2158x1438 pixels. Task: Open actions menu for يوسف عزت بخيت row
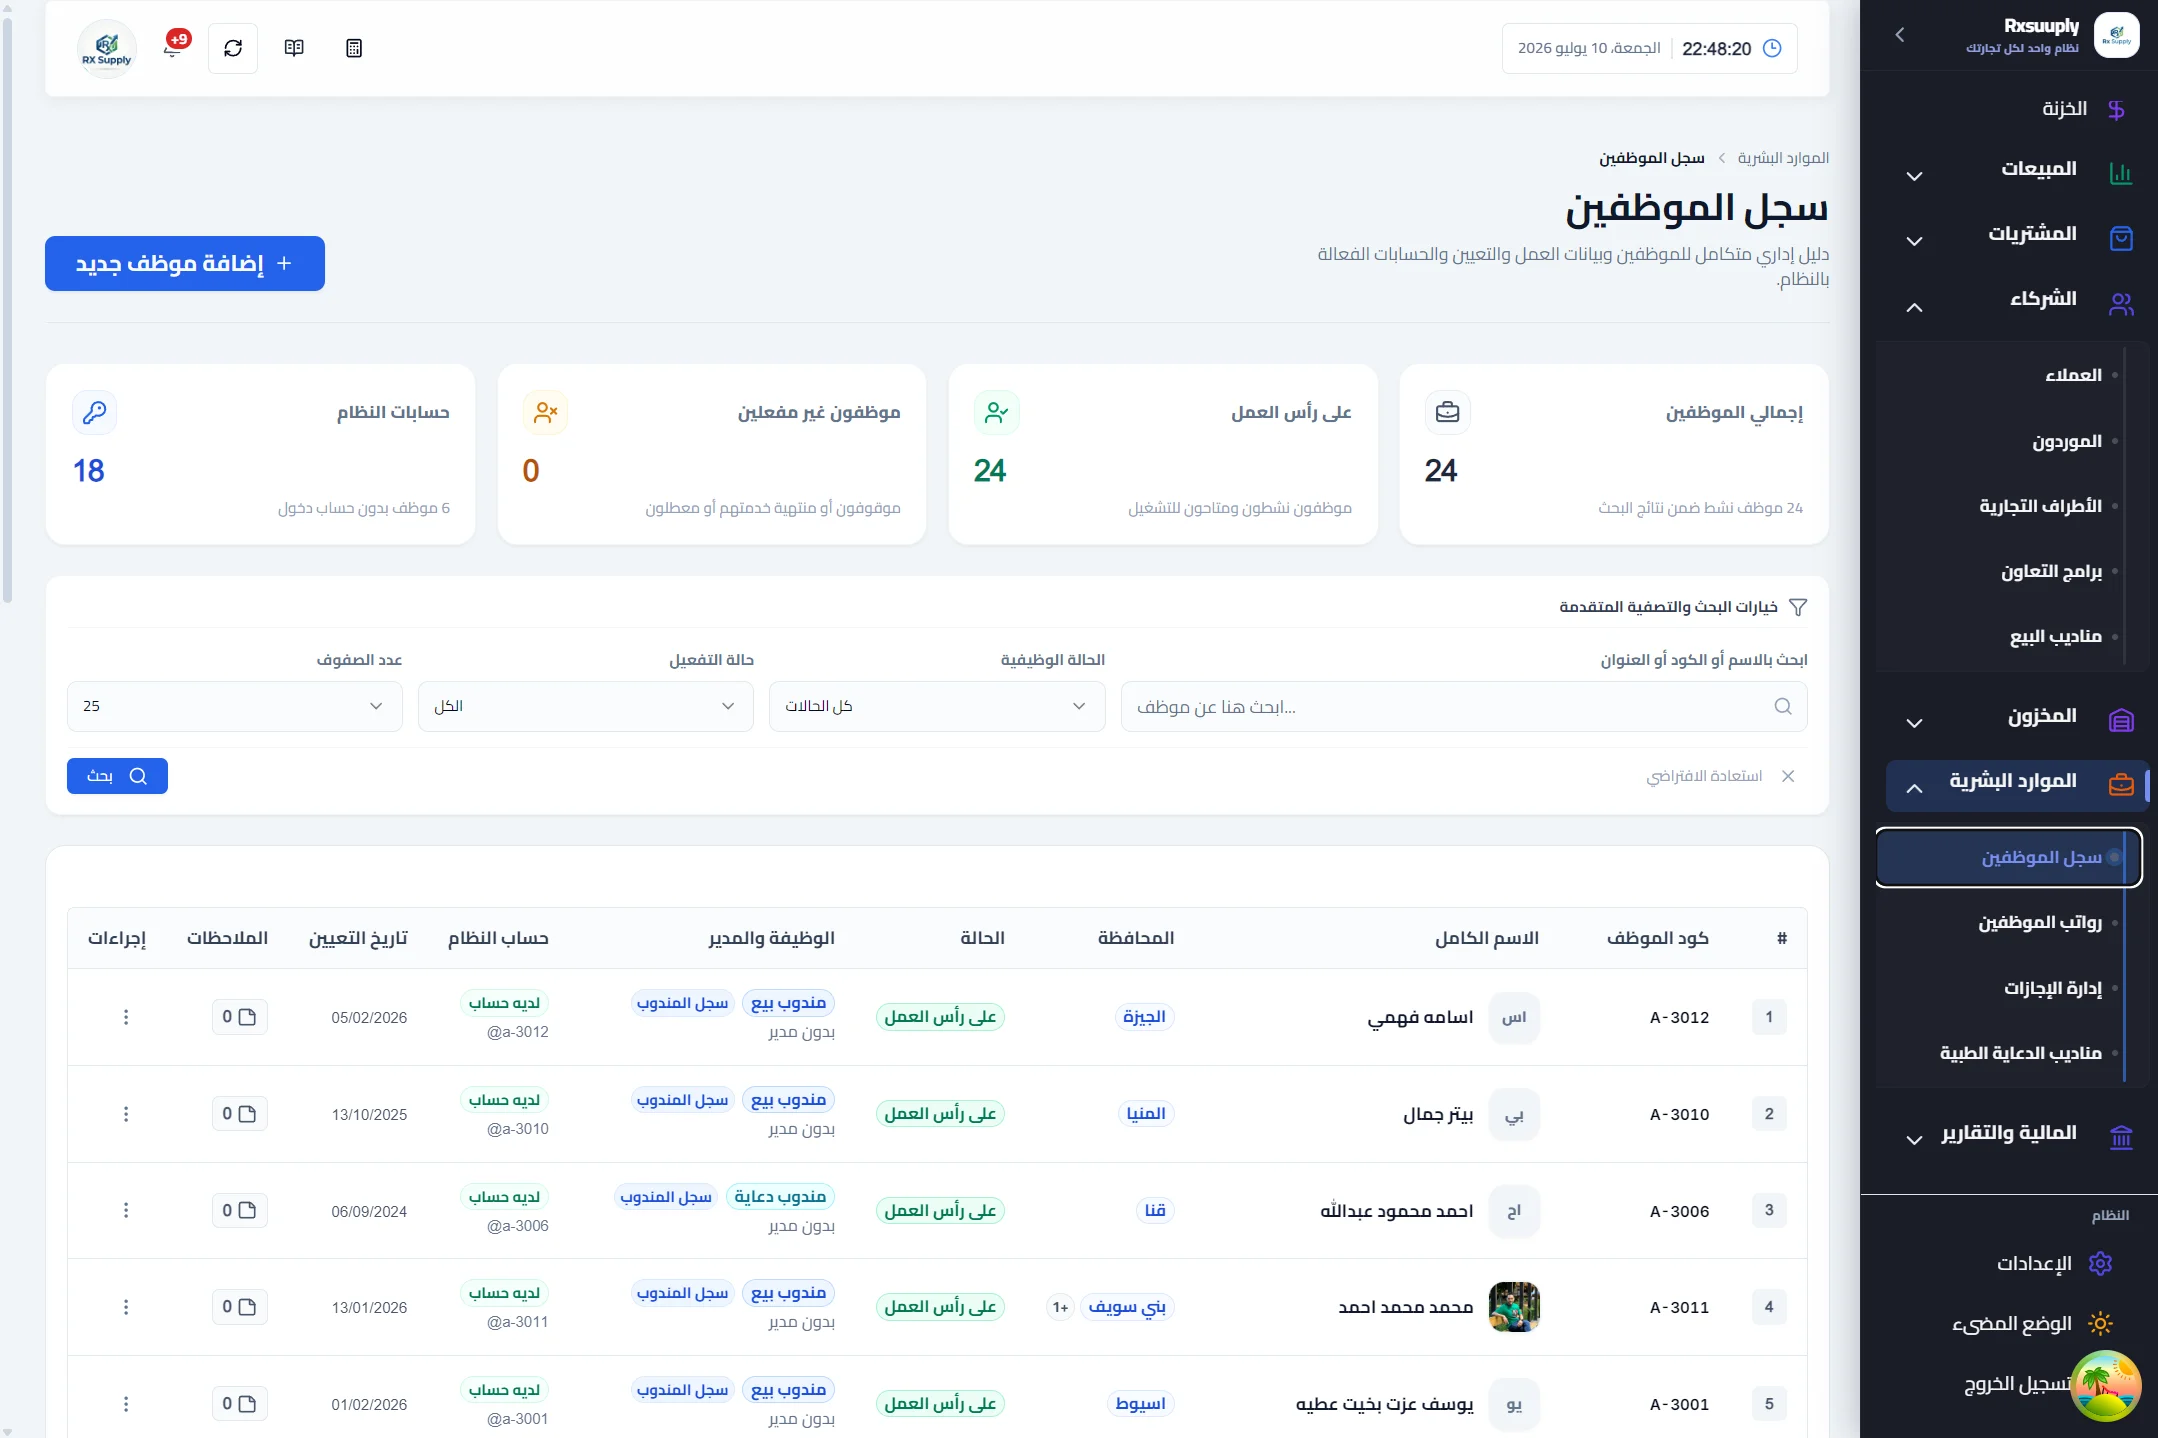126,1404
